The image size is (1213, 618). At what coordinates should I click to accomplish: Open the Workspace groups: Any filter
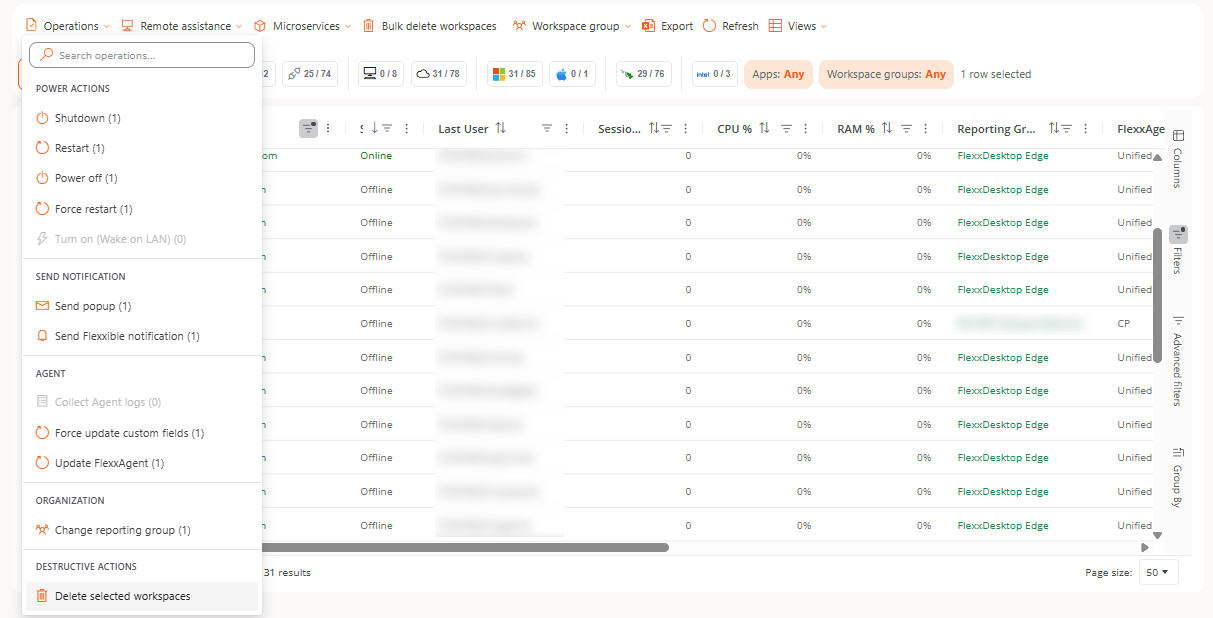[886, 74]
